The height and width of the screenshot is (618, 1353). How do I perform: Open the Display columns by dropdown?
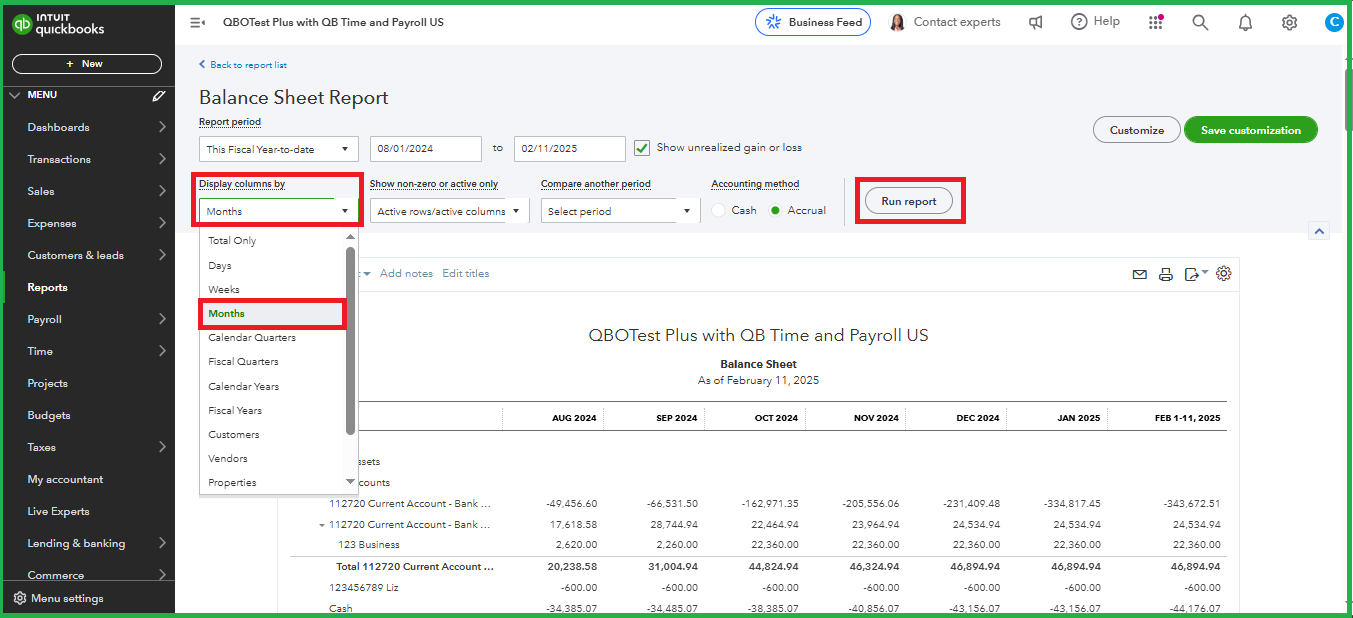coord(279,211)
